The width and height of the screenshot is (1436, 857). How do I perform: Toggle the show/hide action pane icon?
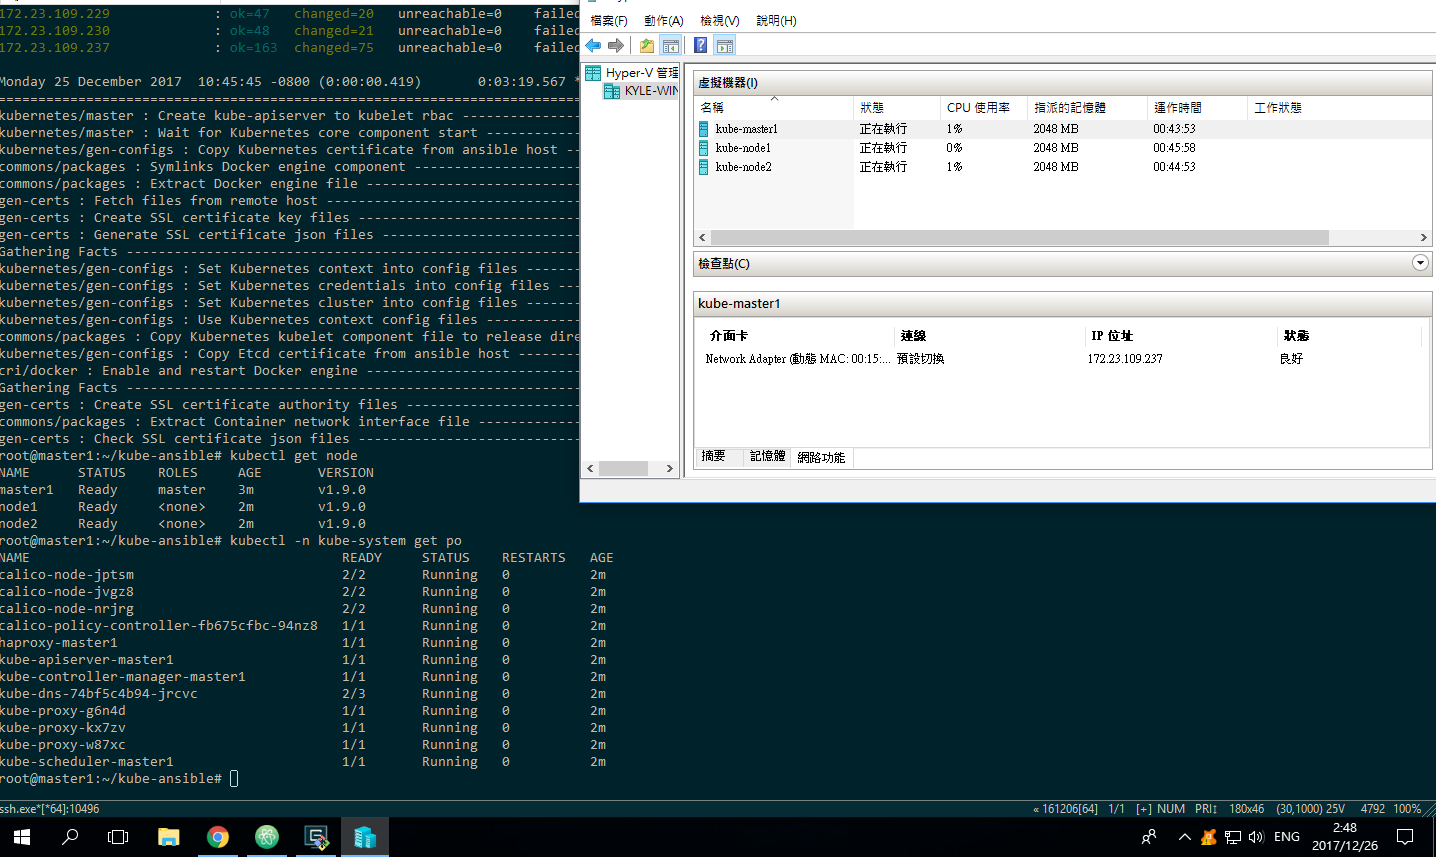point(725,45)
